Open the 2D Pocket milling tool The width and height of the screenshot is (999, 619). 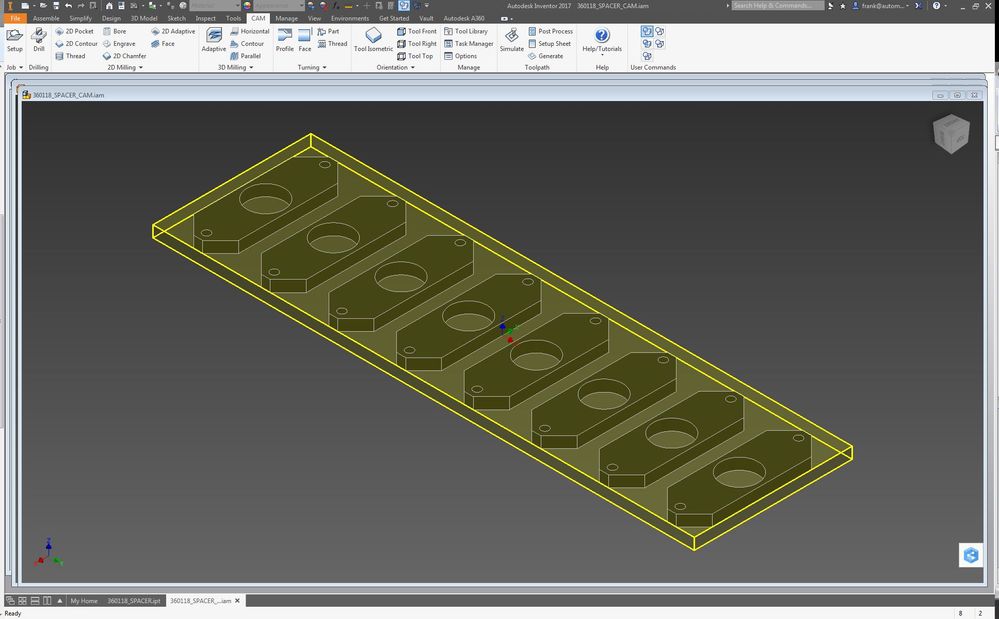[74, 31]
